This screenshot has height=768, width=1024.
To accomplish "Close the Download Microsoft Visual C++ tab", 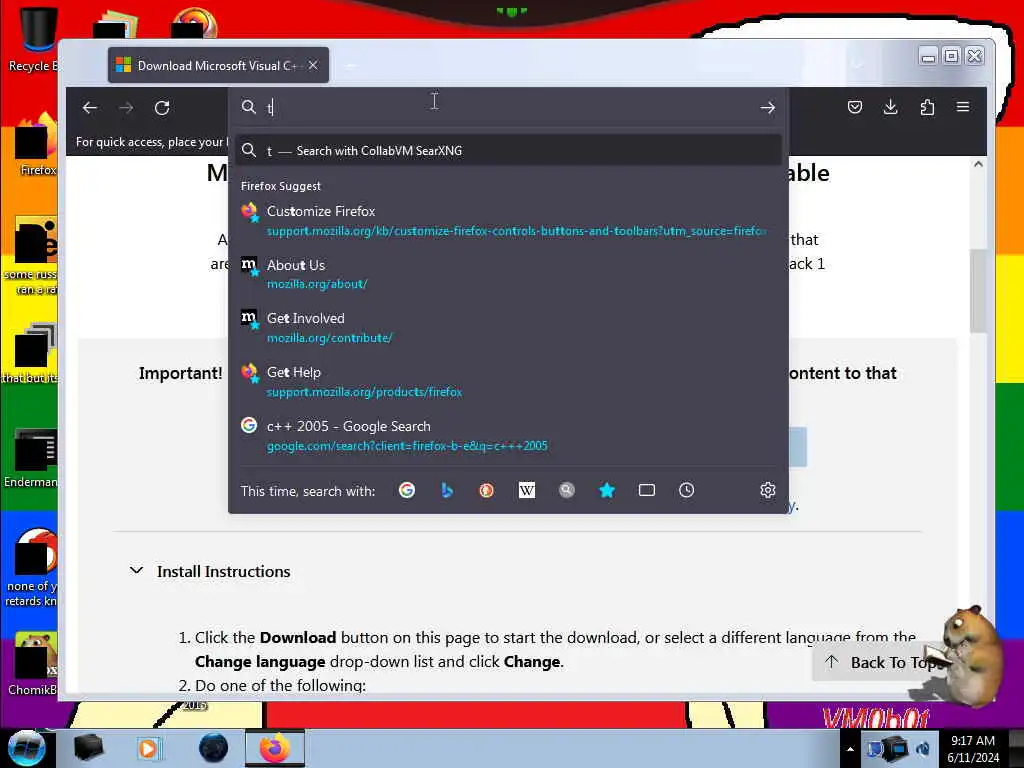I will point(313,65).
